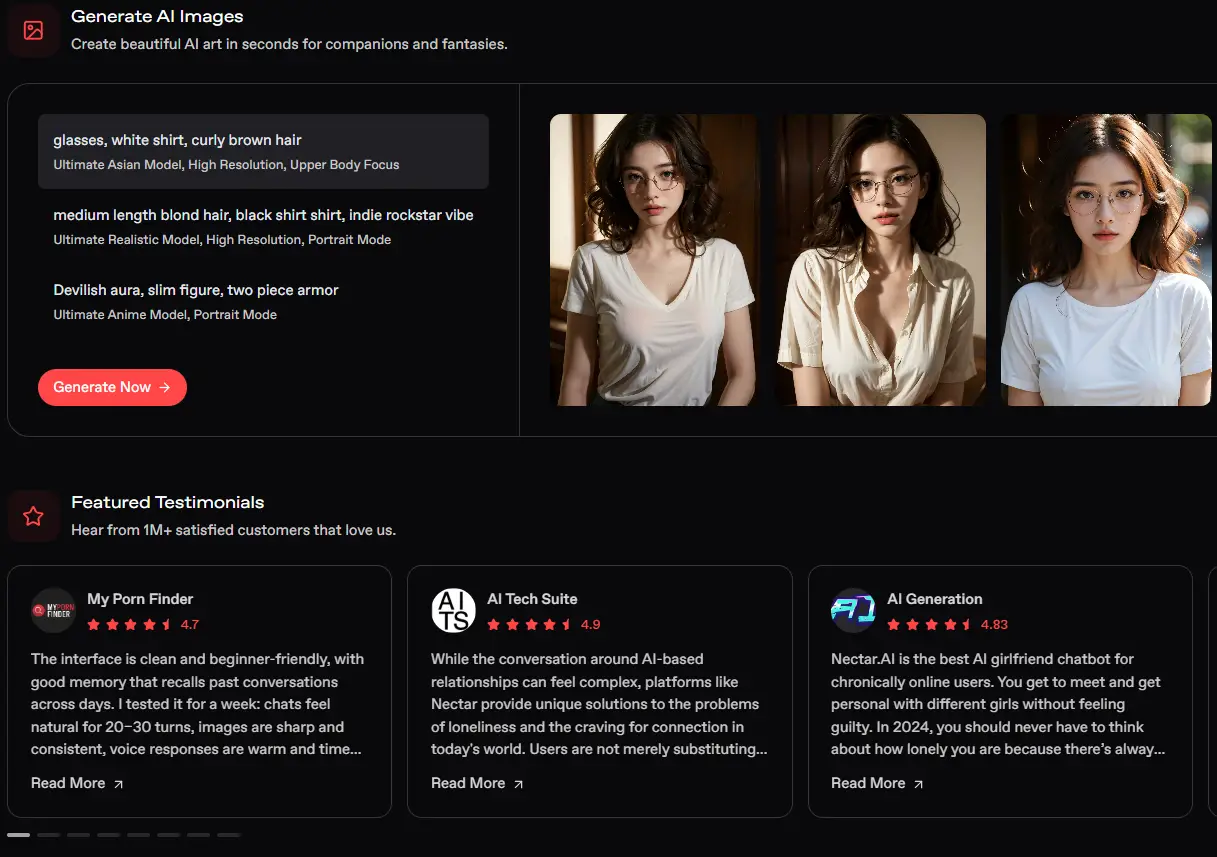
Task: Click the AI Generation logo
Action: (x=853, y=610)
